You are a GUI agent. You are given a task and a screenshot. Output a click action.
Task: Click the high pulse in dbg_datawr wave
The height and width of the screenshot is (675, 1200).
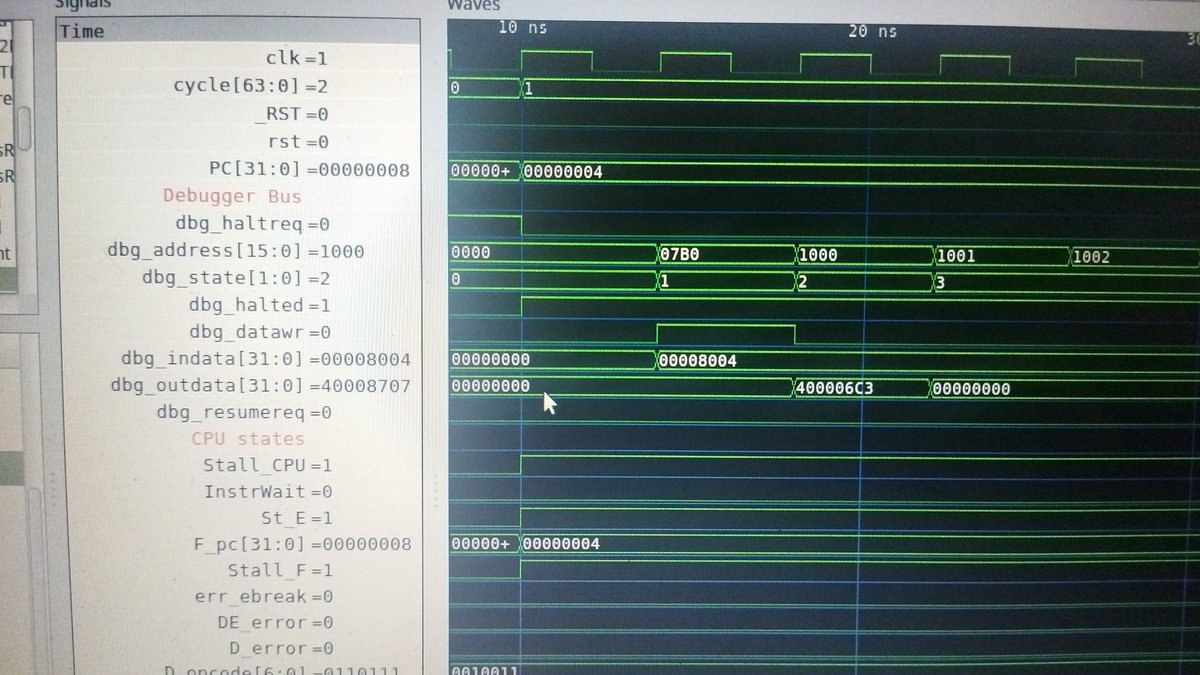point(725,334)
